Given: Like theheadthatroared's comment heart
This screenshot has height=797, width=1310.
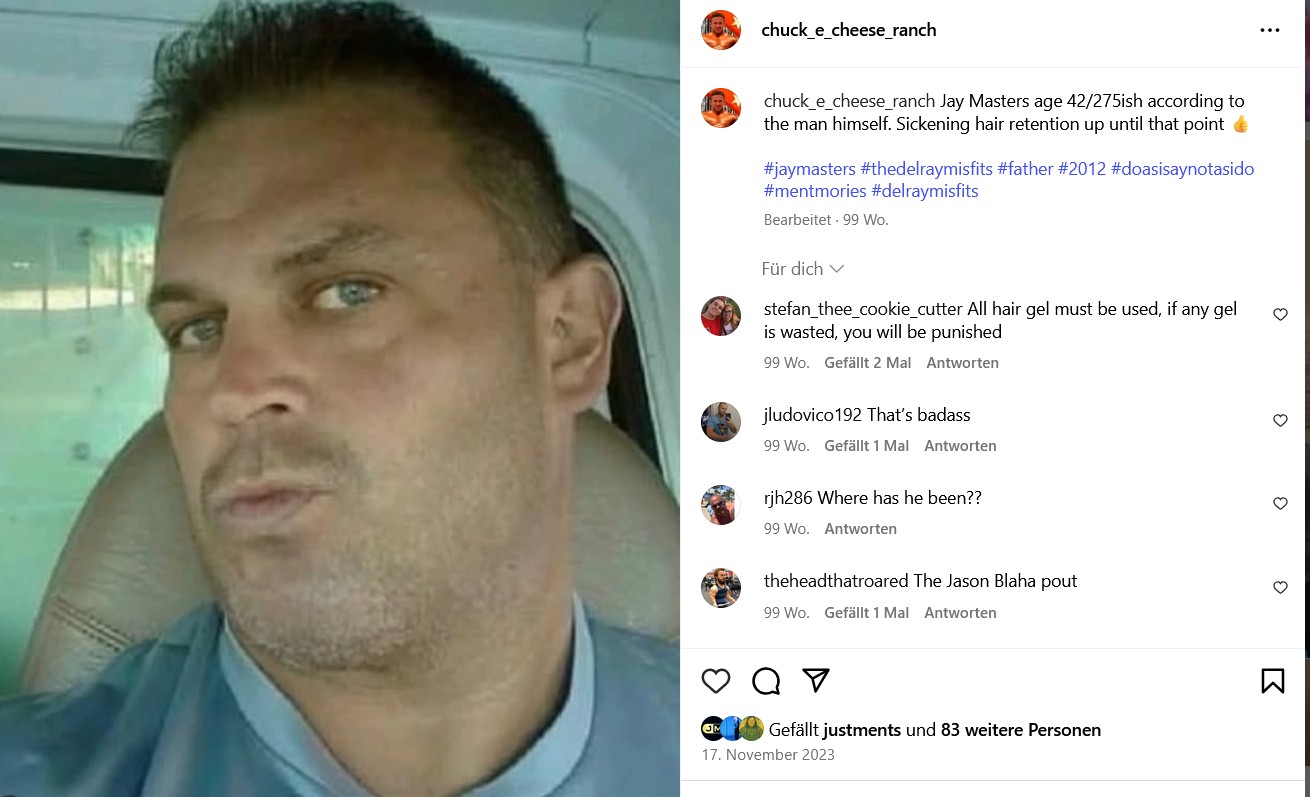Looking at the screenshot, I should (x=1280, y=588).
